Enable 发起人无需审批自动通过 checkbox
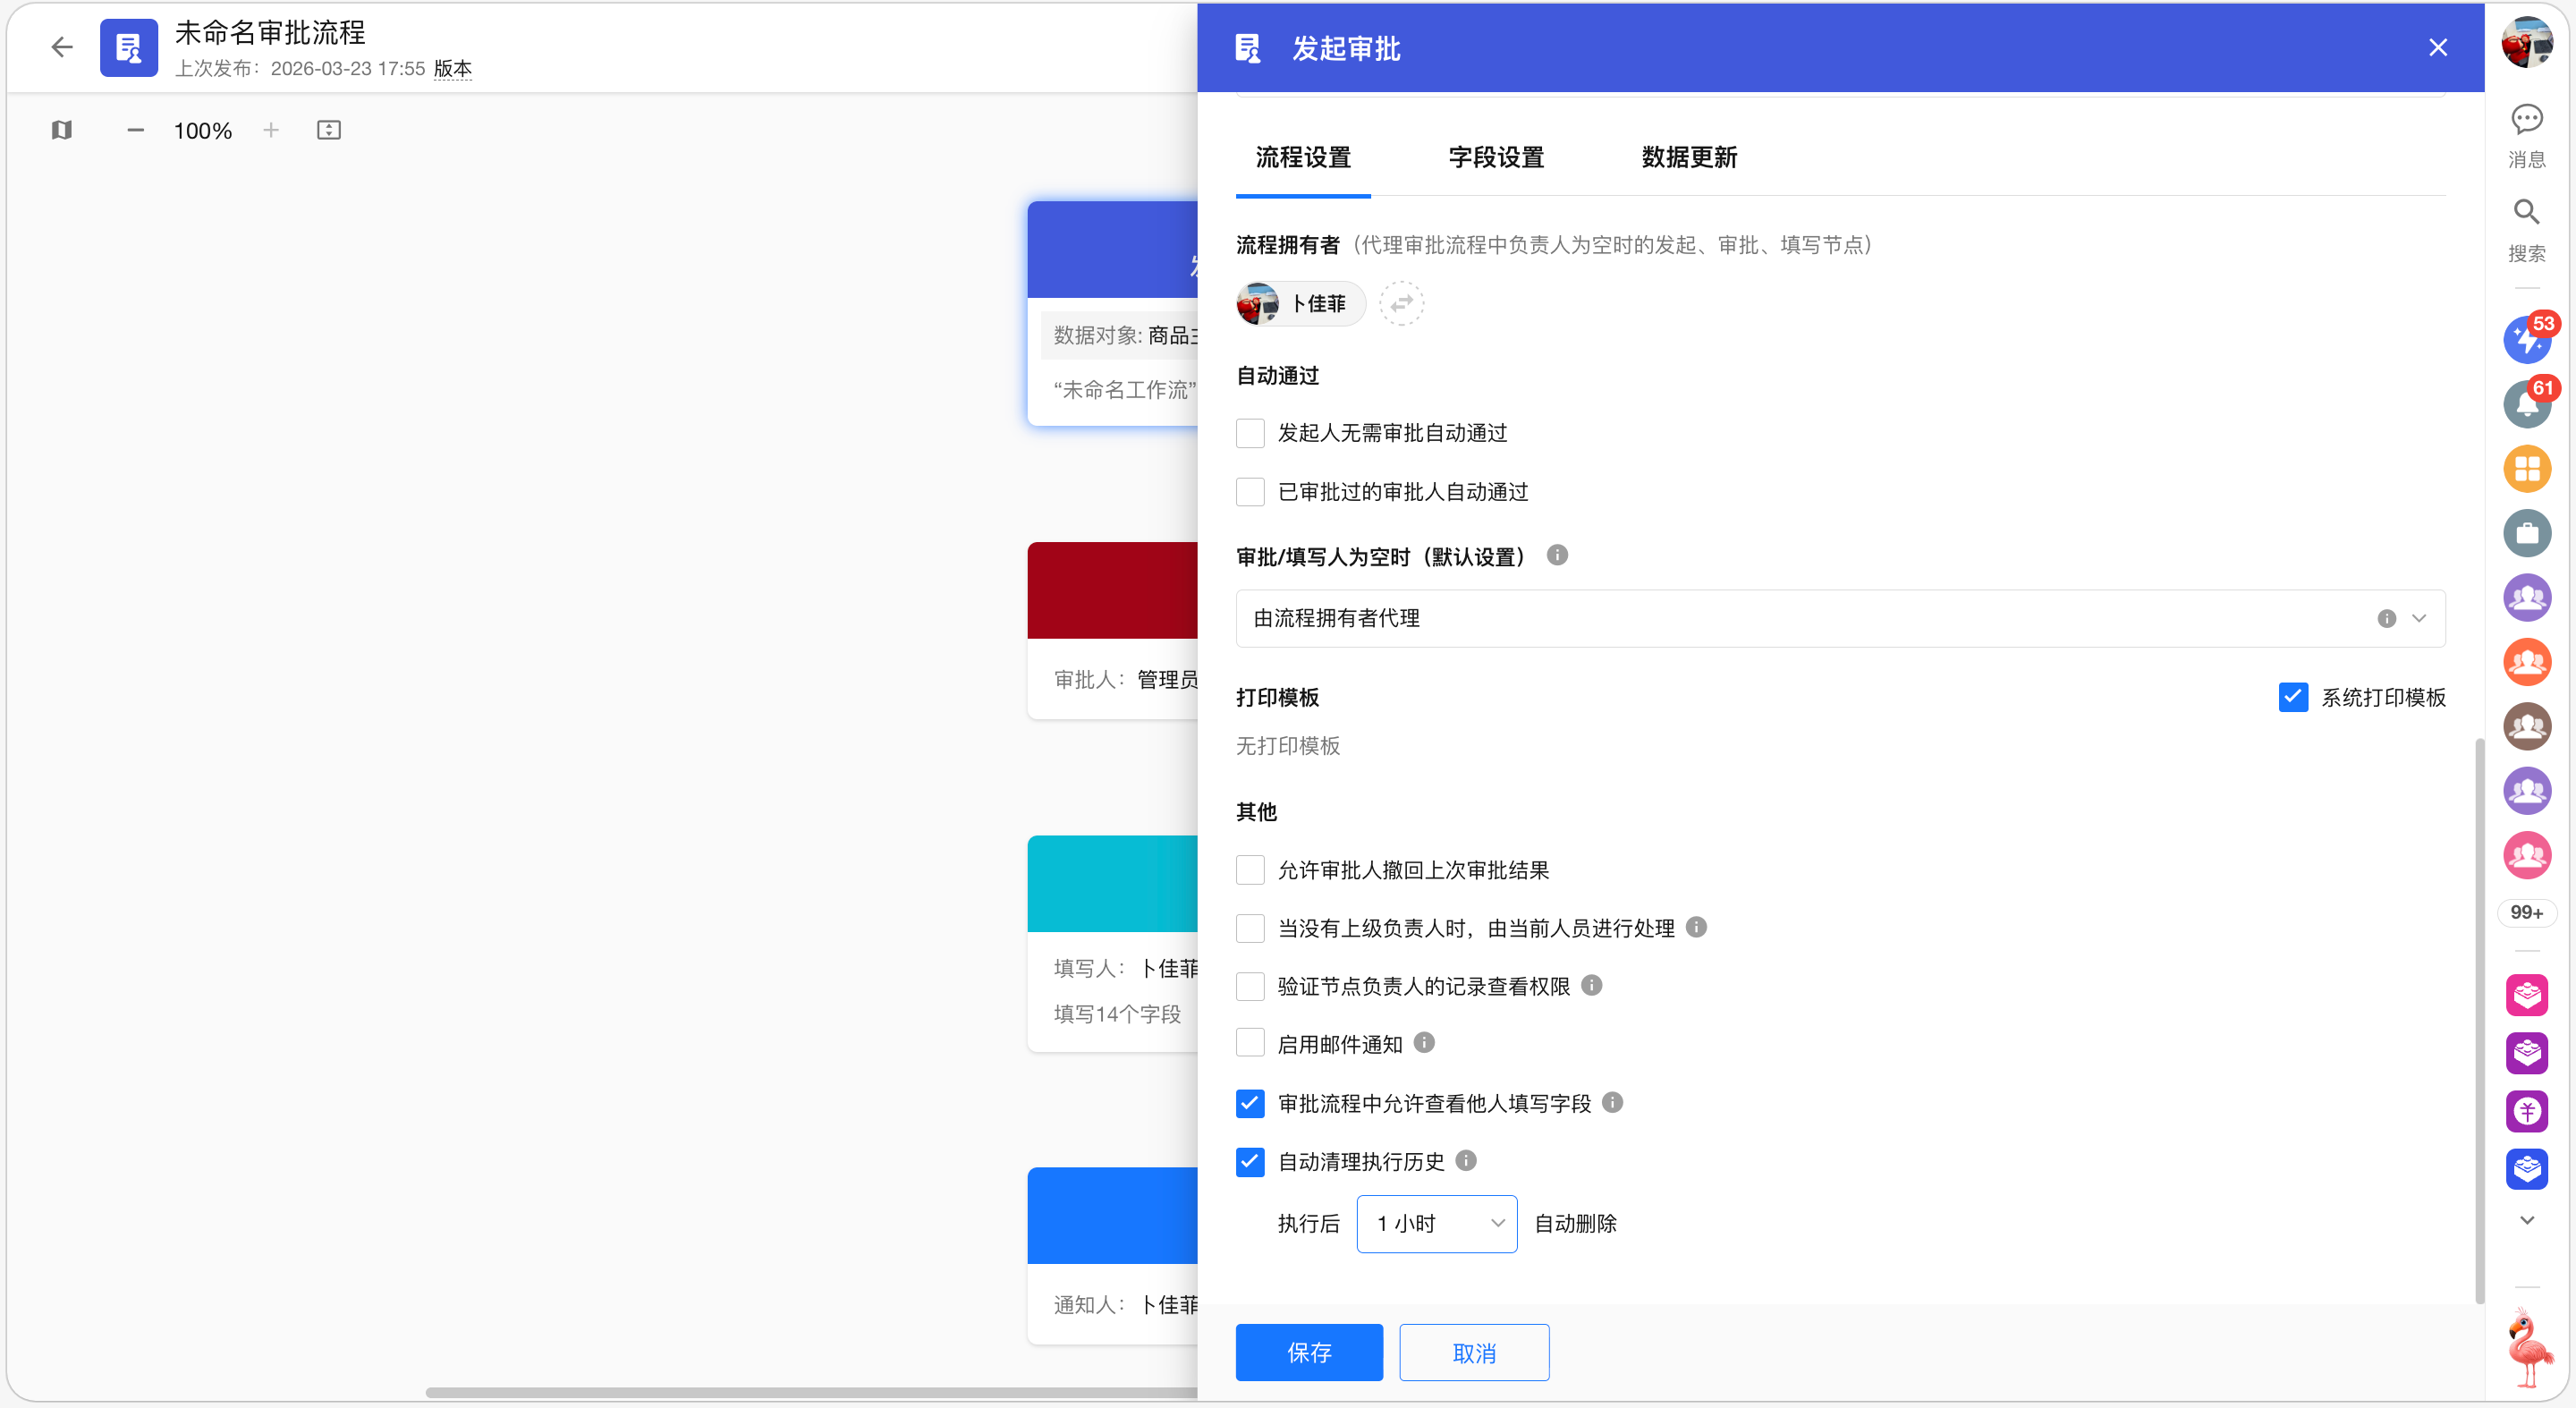The height and width of the screenshot is (1408, 2576). pos(1250,433)
